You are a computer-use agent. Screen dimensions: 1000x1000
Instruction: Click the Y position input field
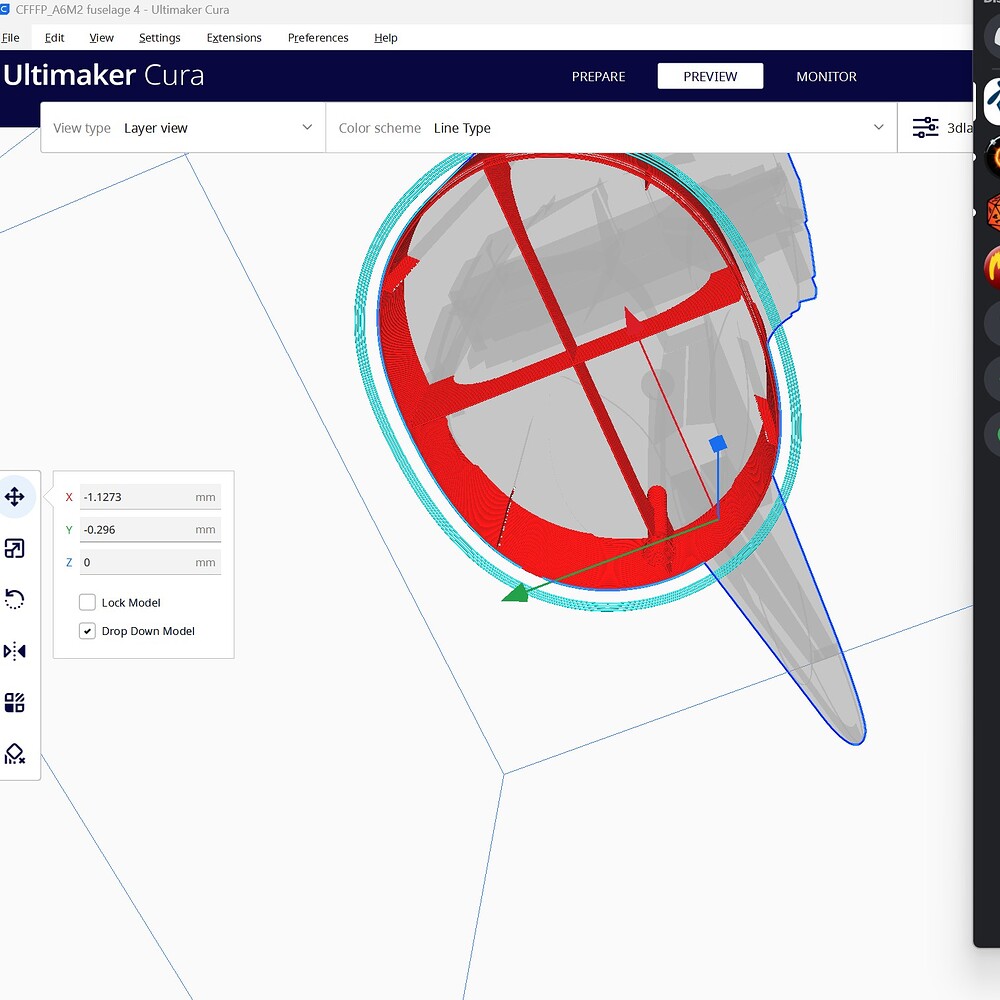(x=150, y=529)
